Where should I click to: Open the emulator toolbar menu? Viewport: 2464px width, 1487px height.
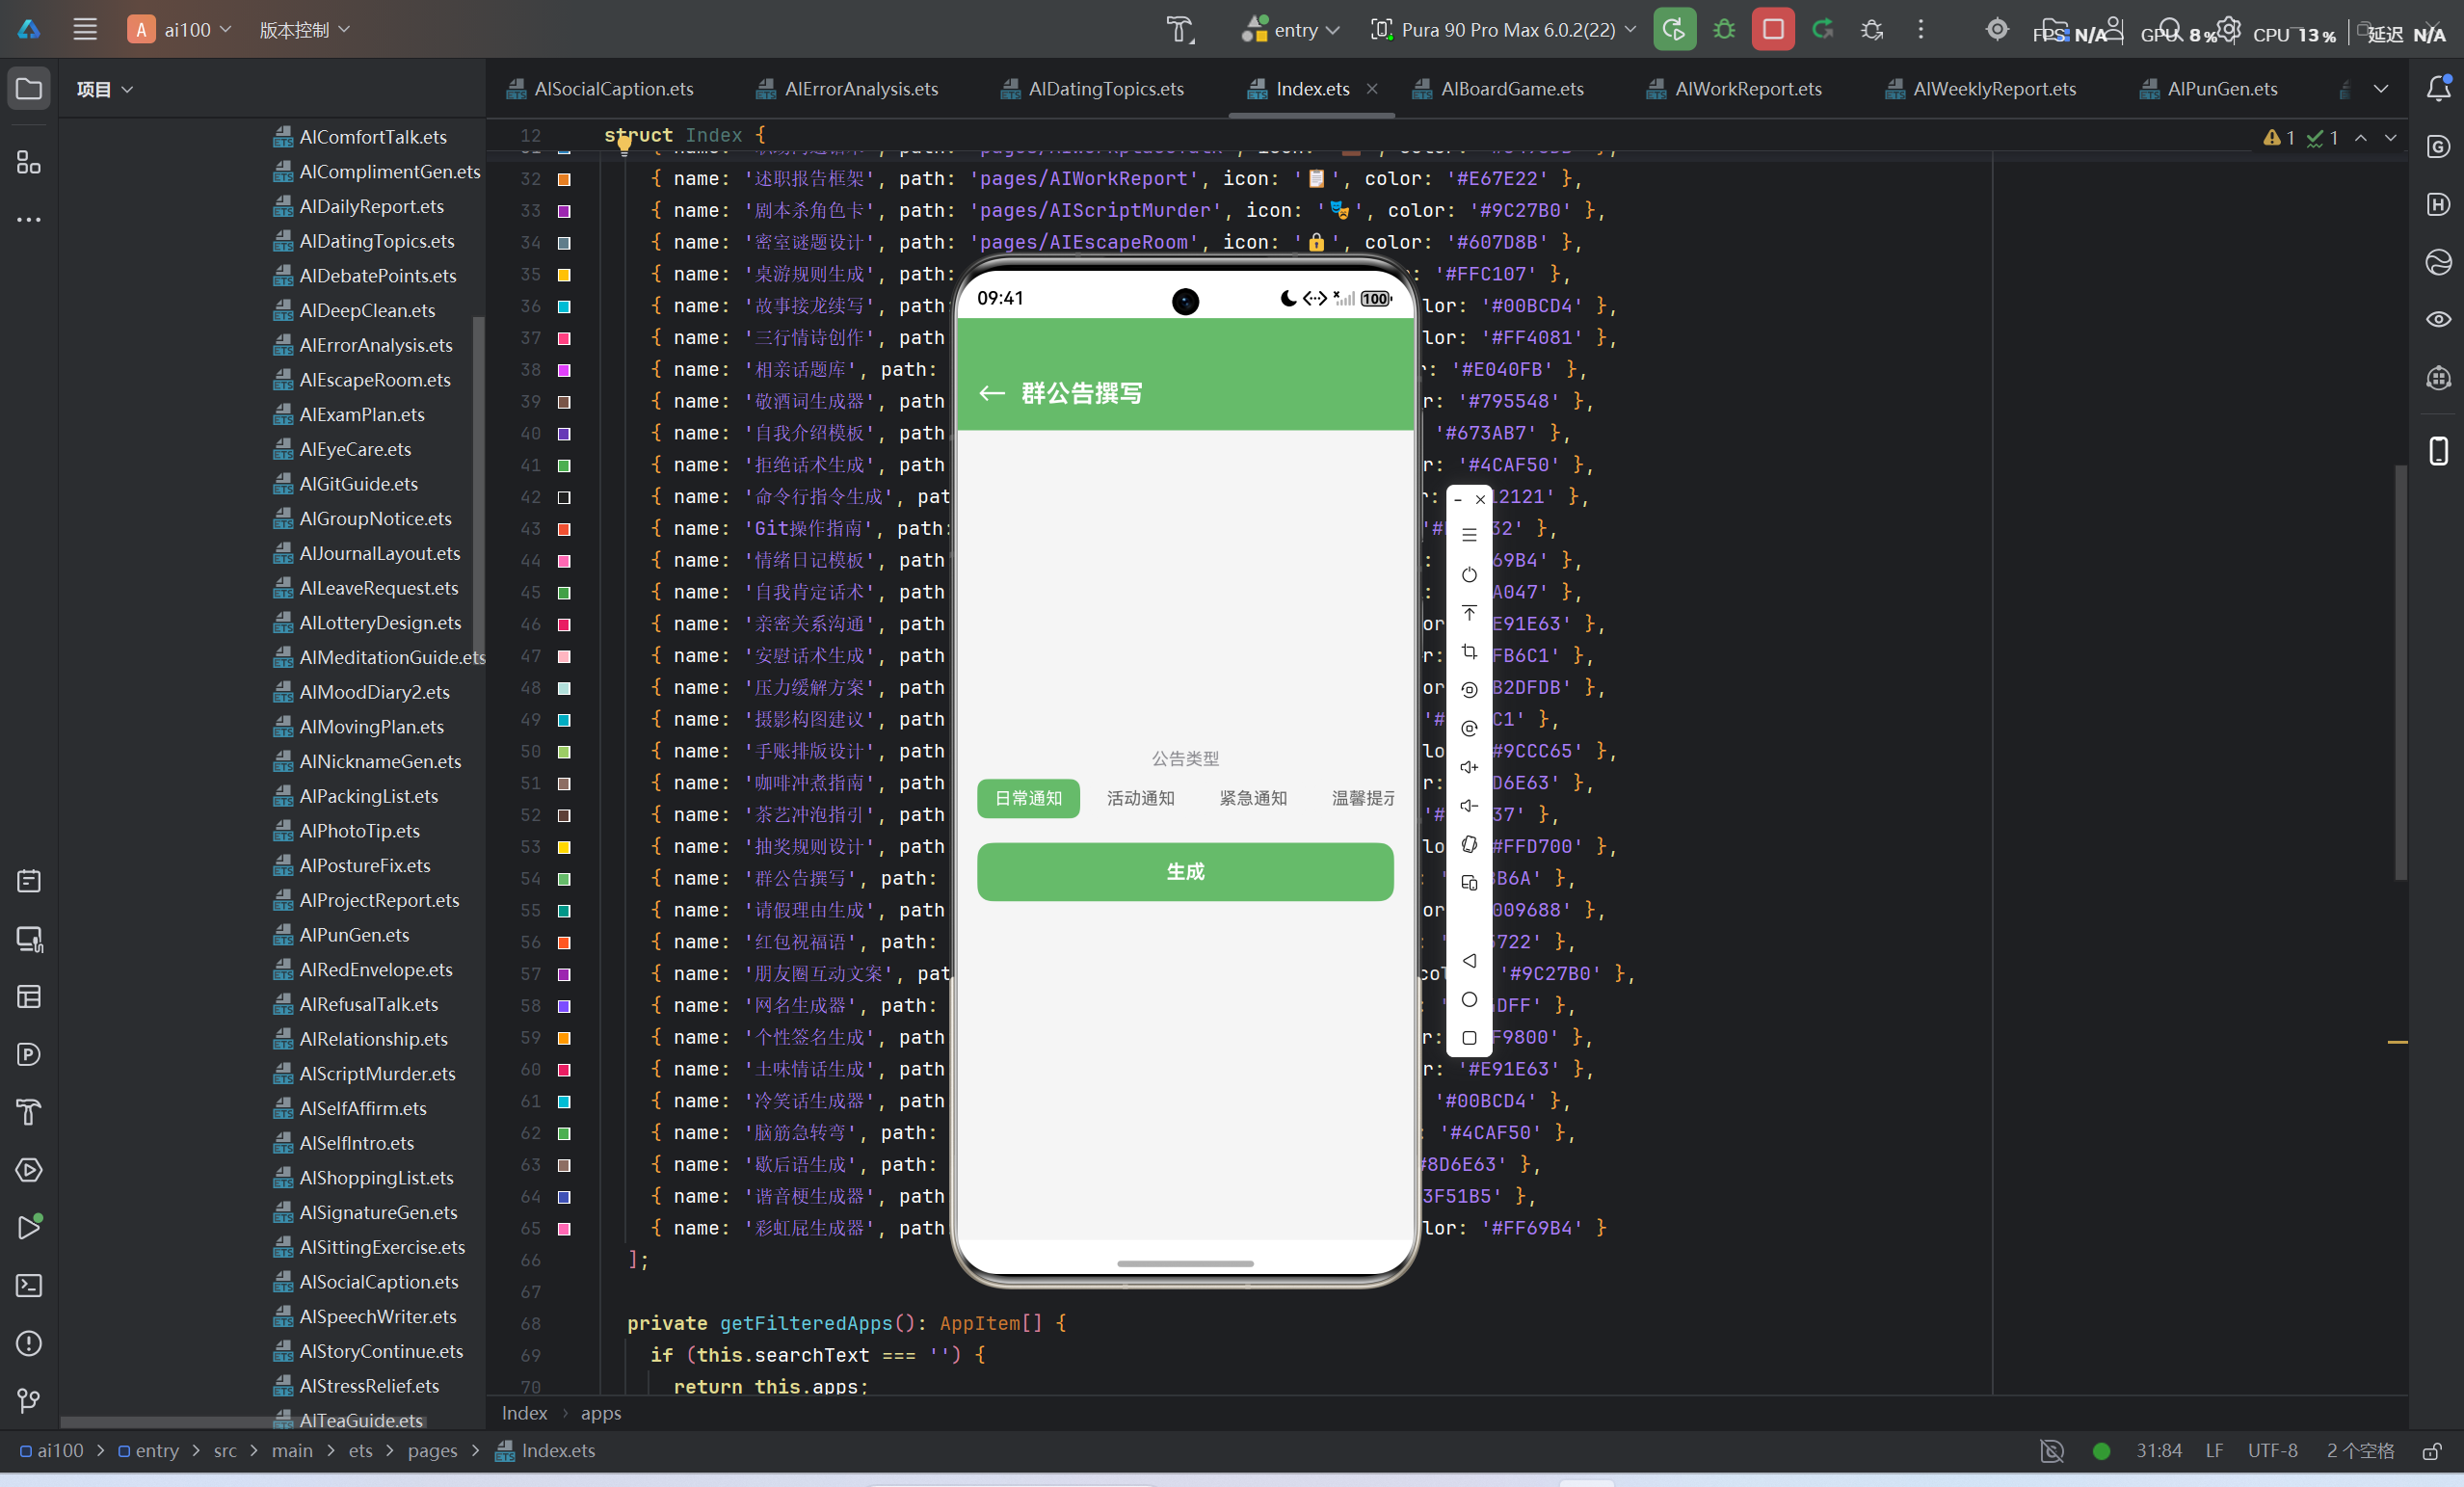[x=1468, y=535]
